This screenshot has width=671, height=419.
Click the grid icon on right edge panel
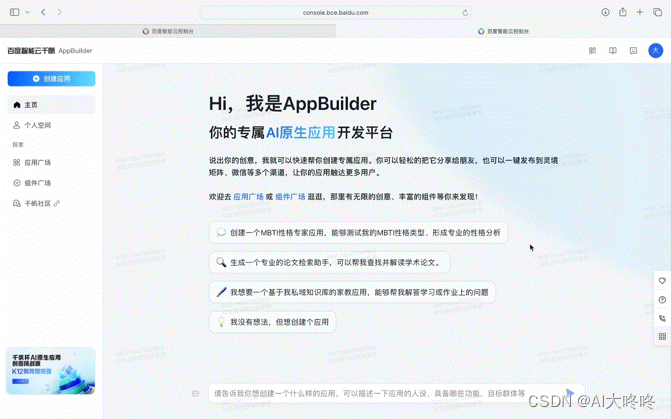[x=662, y=336]
